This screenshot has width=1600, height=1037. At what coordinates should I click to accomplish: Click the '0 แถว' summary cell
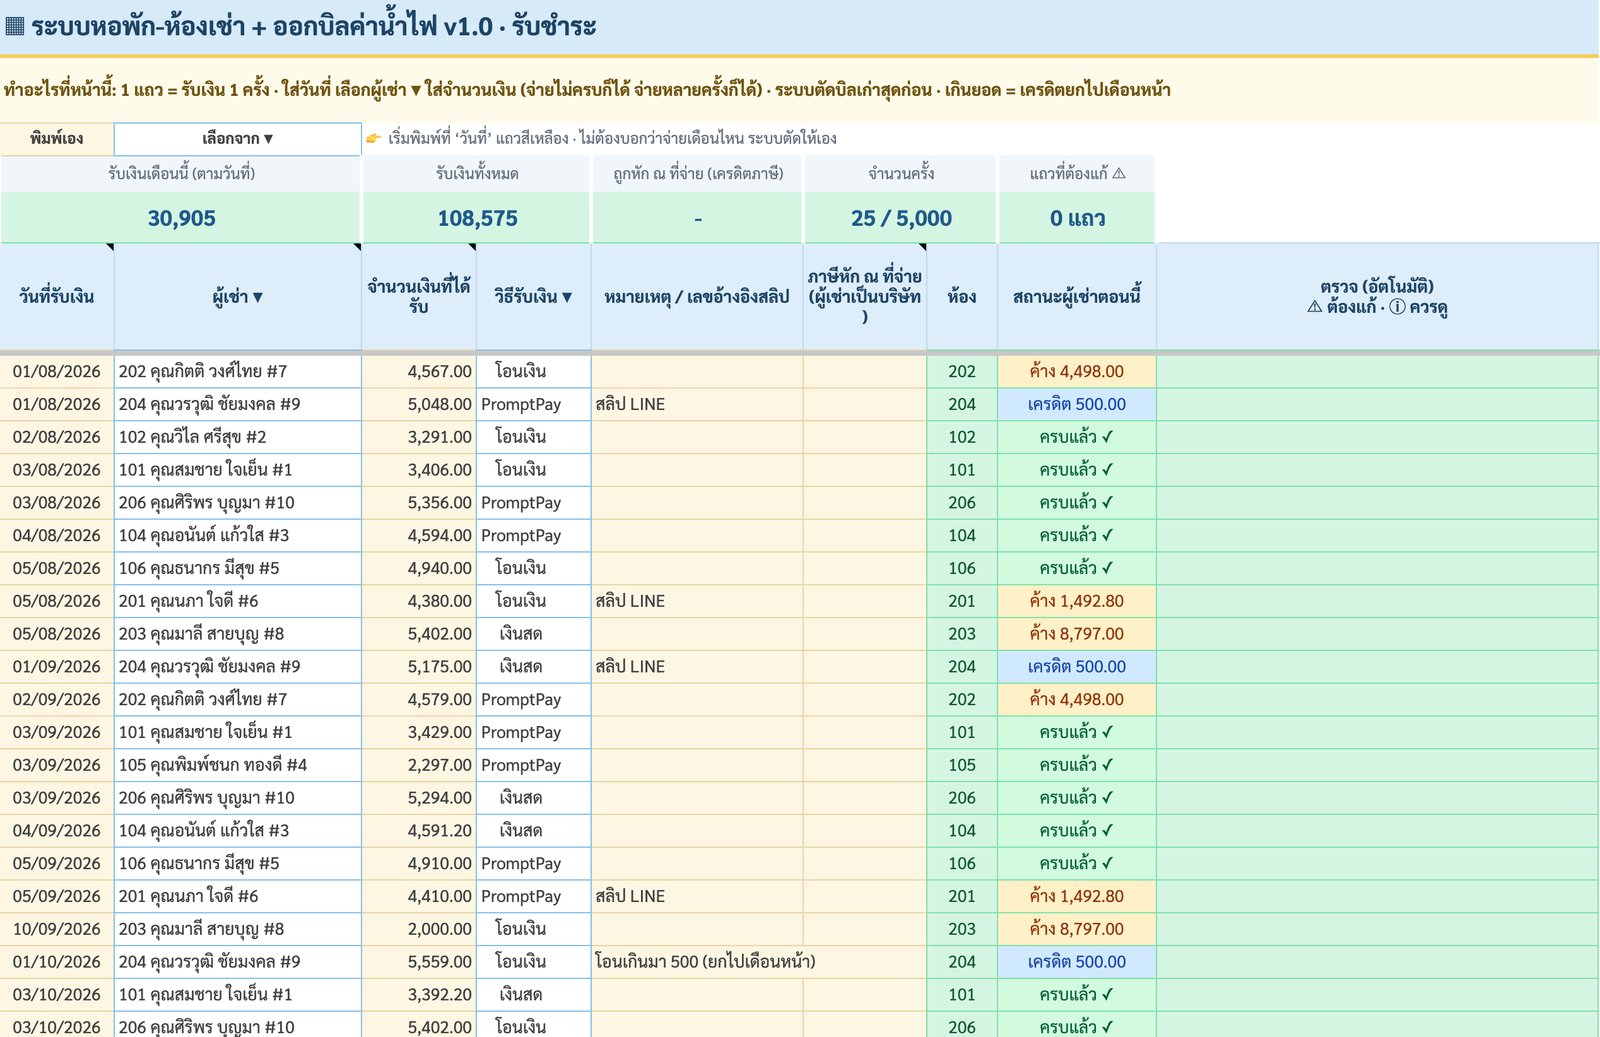(x=1077, y=218)
